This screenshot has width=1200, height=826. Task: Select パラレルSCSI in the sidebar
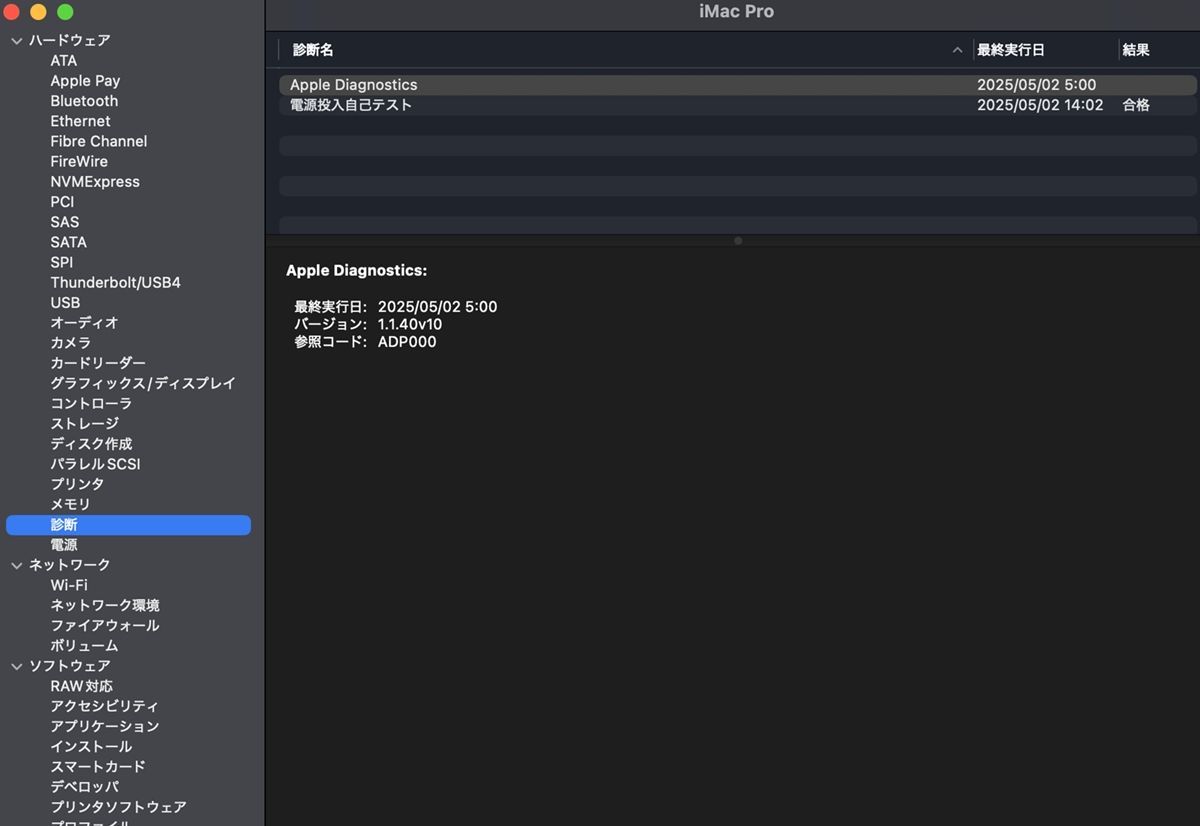coord(95,464)
